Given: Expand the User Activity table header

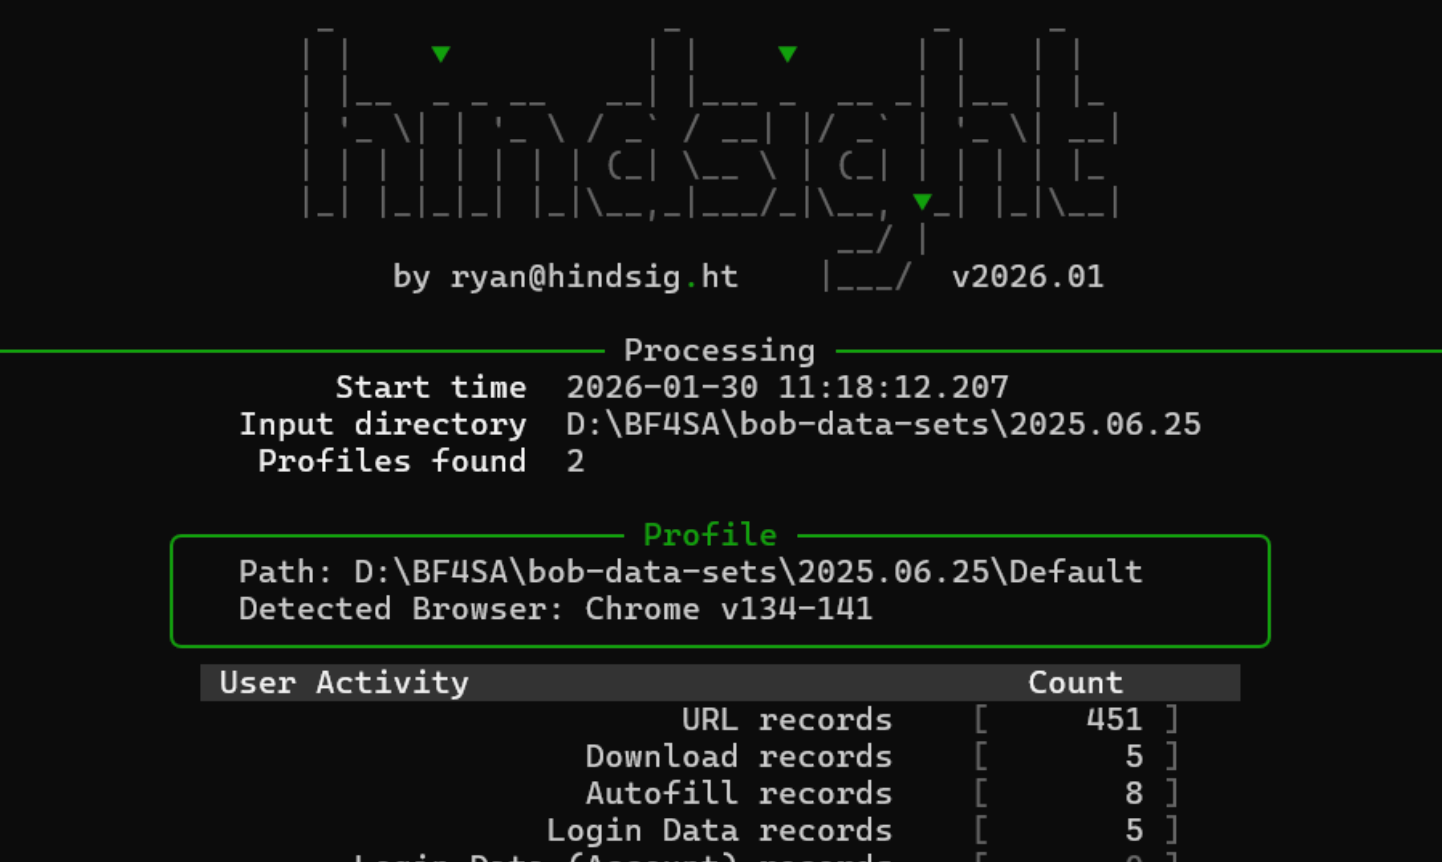Looking at the screenshot, I should pos(345,682).
